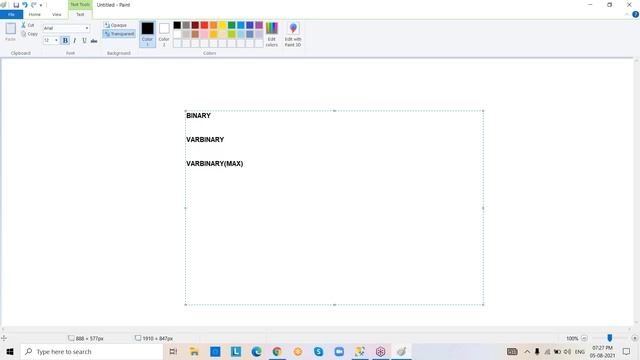Open Paint Help question mark icon
The image size is (640, 360).
tap(635, 14)
